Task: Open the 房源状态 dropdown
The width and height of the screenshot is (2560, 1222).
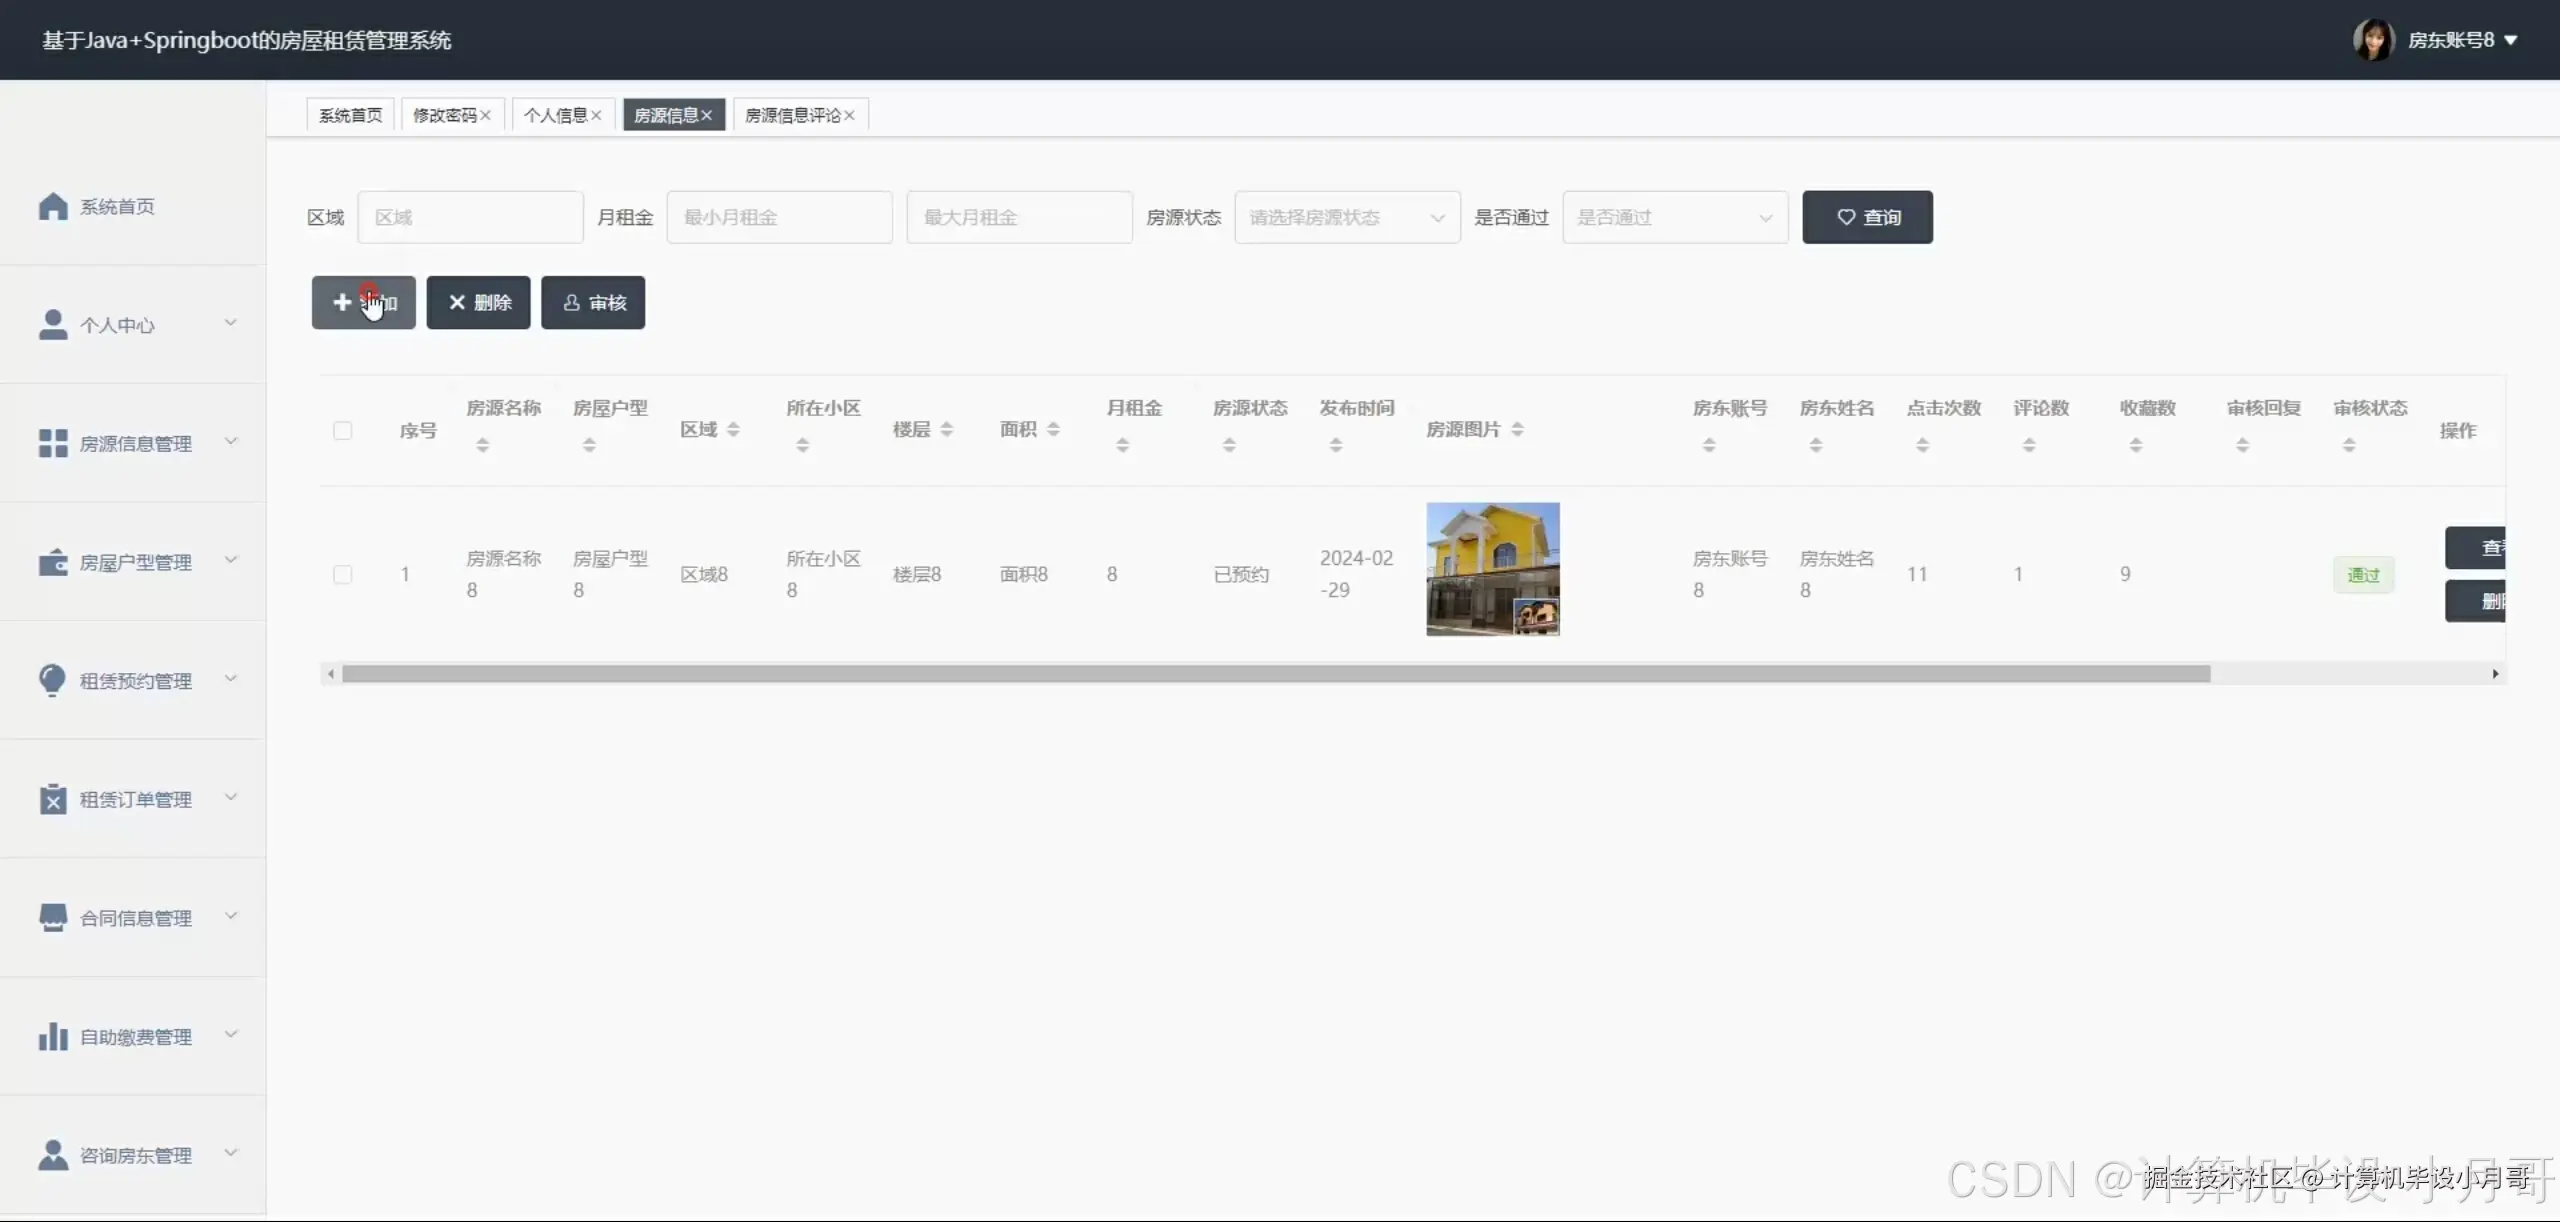Action: 1346,217
